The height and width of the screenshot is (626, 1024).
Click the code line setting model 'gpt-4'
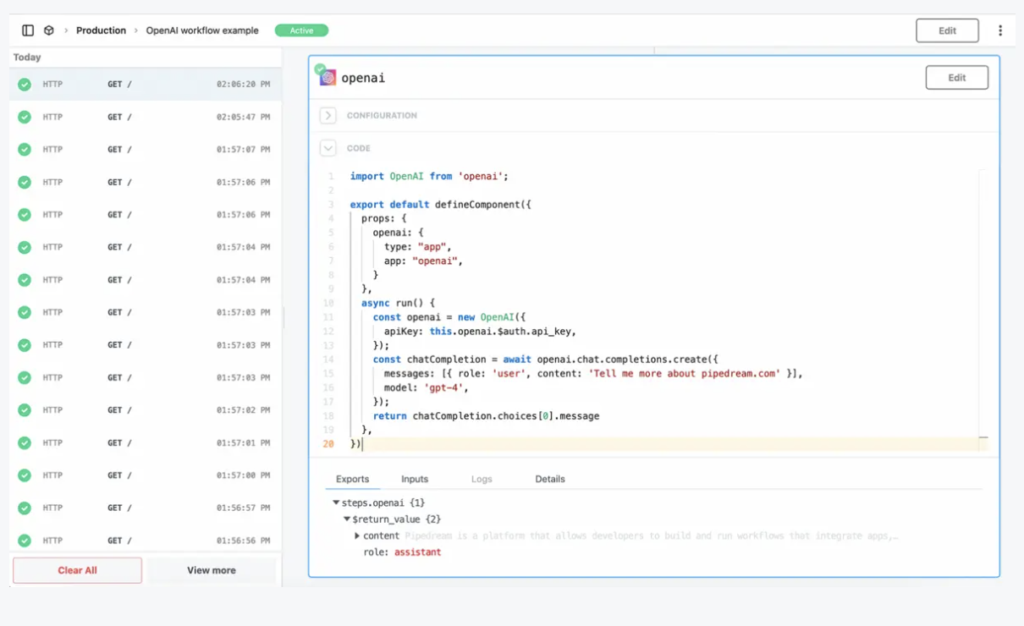pos(426,388)
